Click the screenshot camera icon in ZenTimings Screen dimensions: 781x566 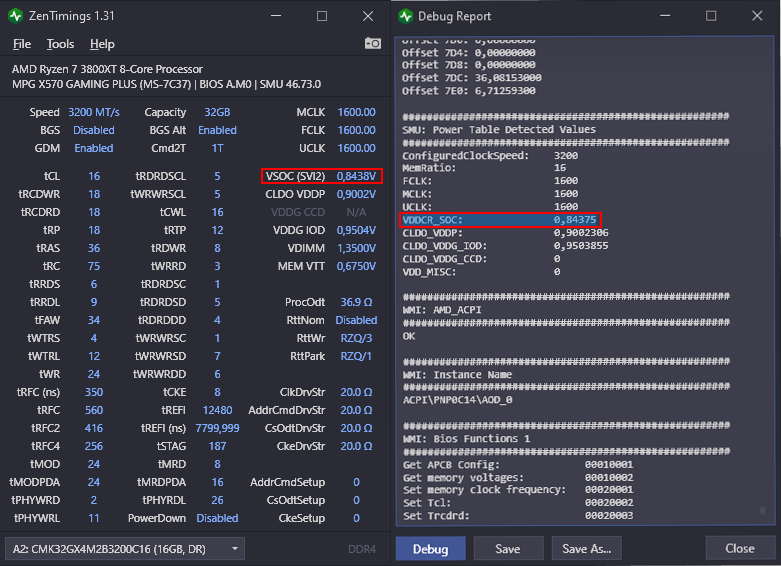click(372, 43)
